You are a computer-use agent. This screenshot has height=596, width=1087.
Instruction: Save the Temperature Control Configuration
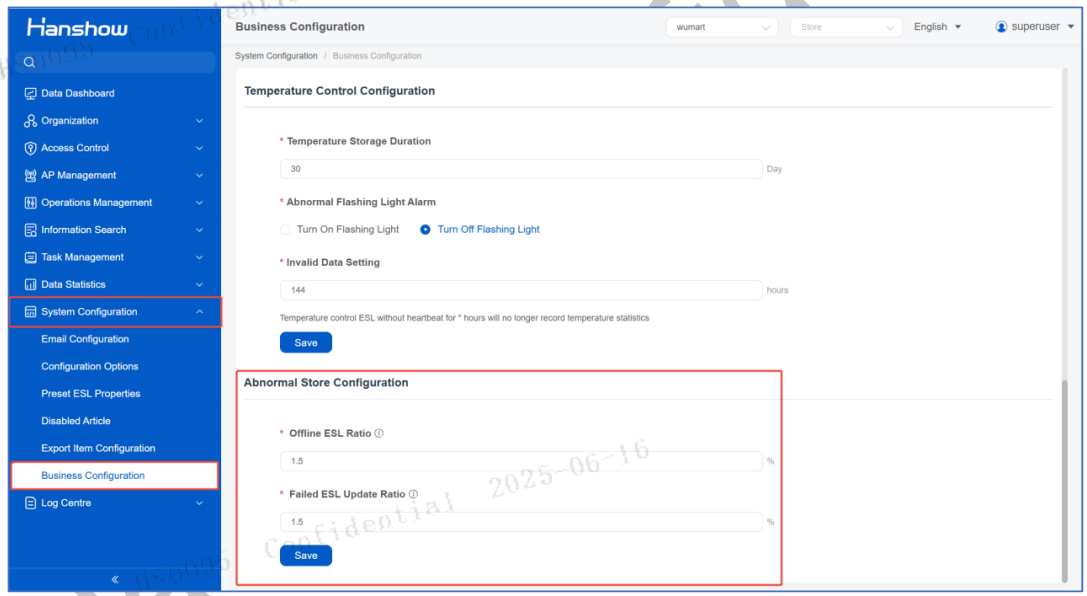click(306, 342)
